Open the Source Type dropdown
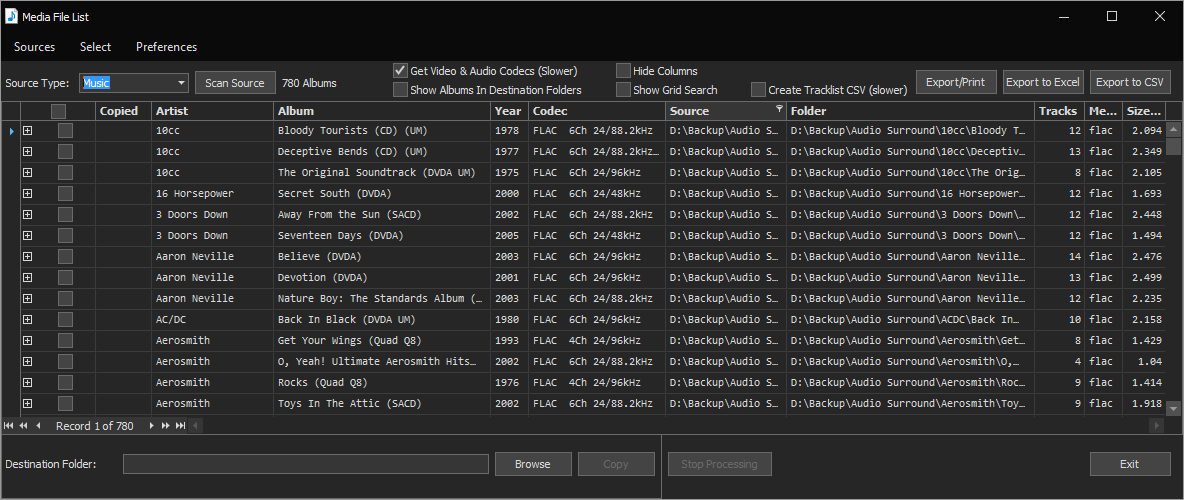The width and height of the screenshot is (1184, 500). pyautogui.click(x=181, y=83)
